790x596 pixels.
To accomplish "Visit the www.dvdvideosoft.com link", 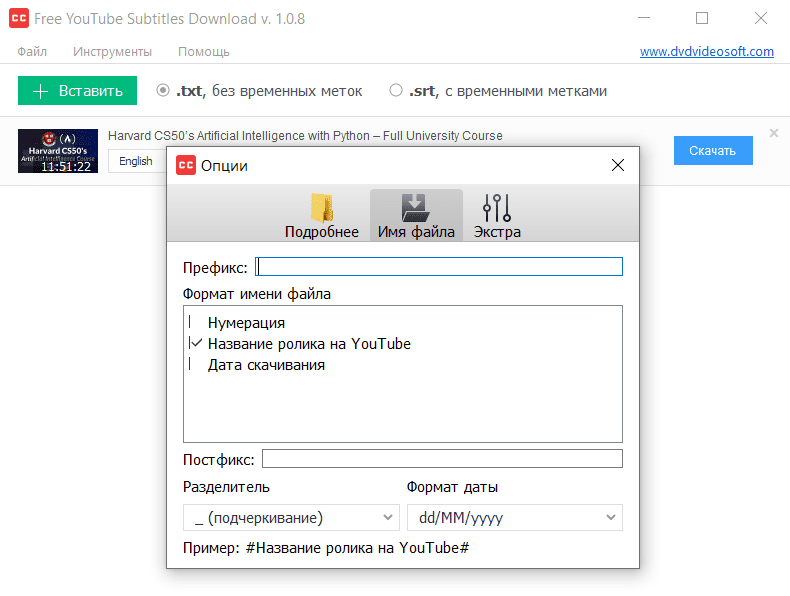I will 707,51.
